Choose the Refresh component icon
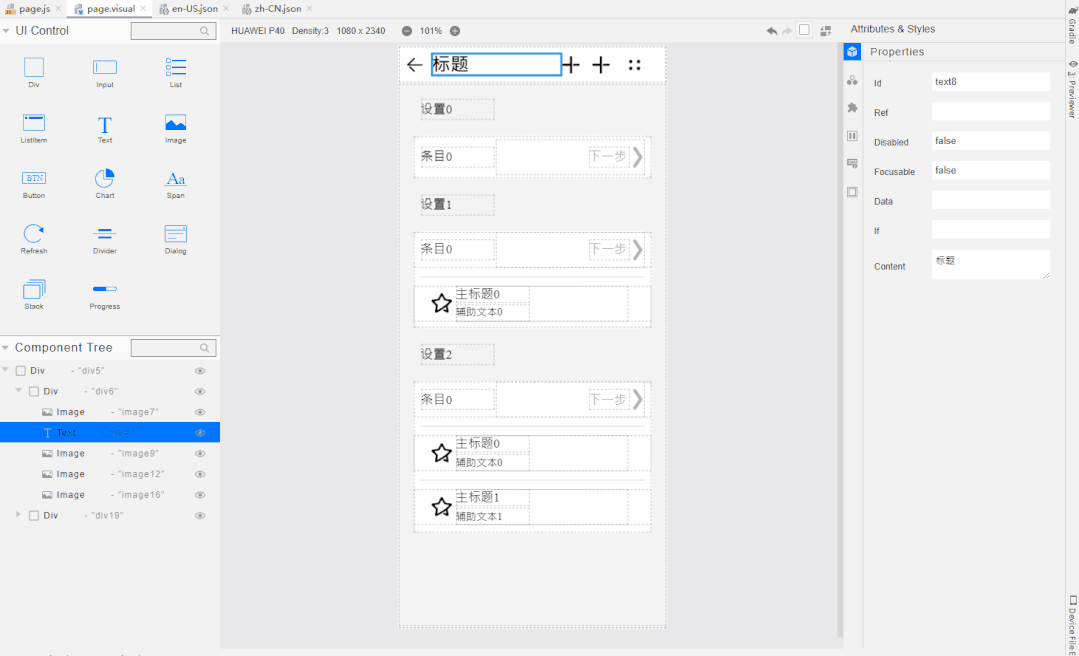This screenshot has height=656, width=1079. (x=34, y=234)
